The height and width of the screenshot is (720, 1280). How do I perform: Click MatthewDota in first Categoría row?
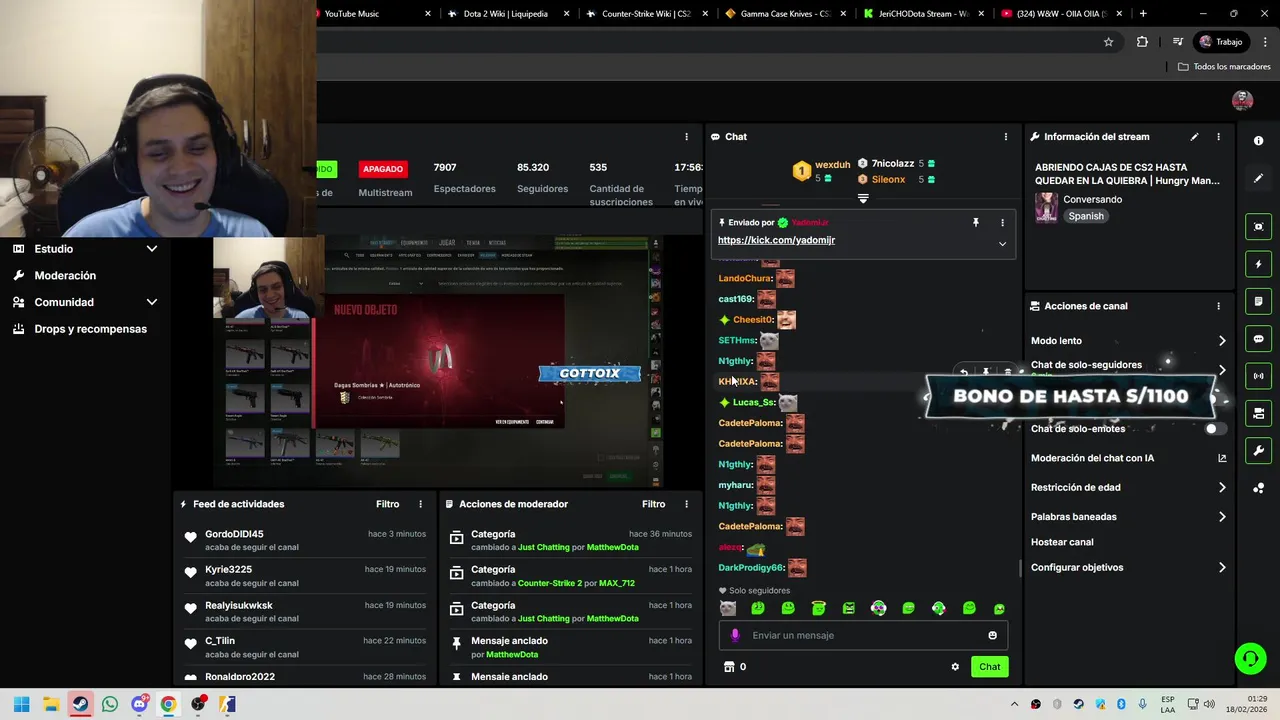pos(612,547)
